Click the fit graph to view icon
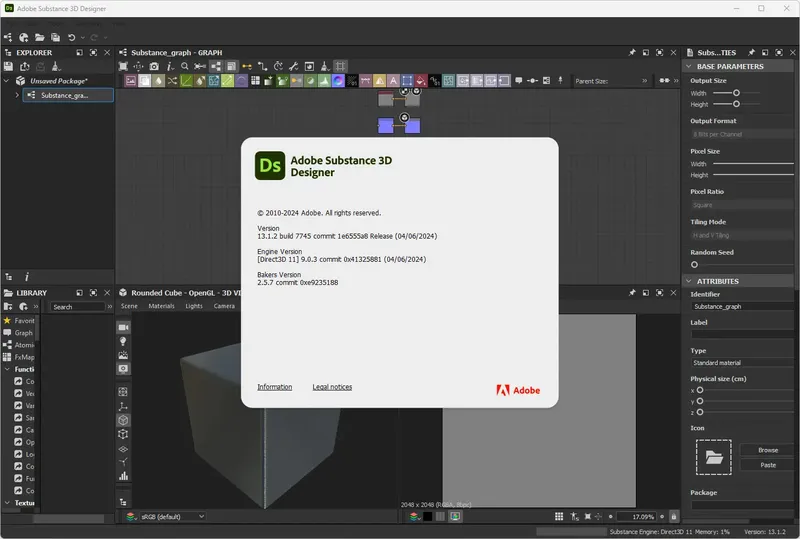The image size is (800, 539). [123, 66]
